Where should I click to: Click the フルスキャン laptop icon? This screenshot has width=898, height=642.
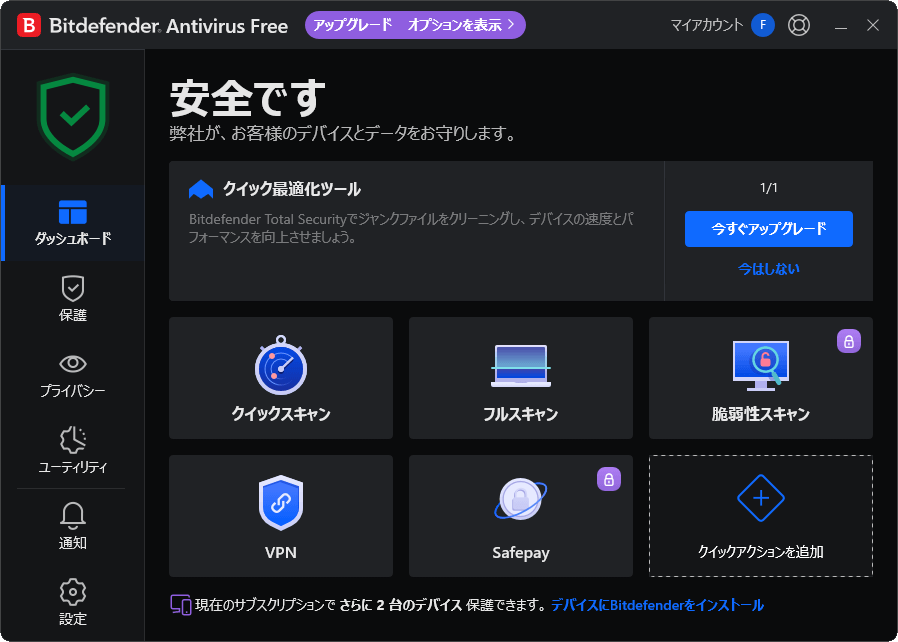pyautogui.click(x=521, y=365)
